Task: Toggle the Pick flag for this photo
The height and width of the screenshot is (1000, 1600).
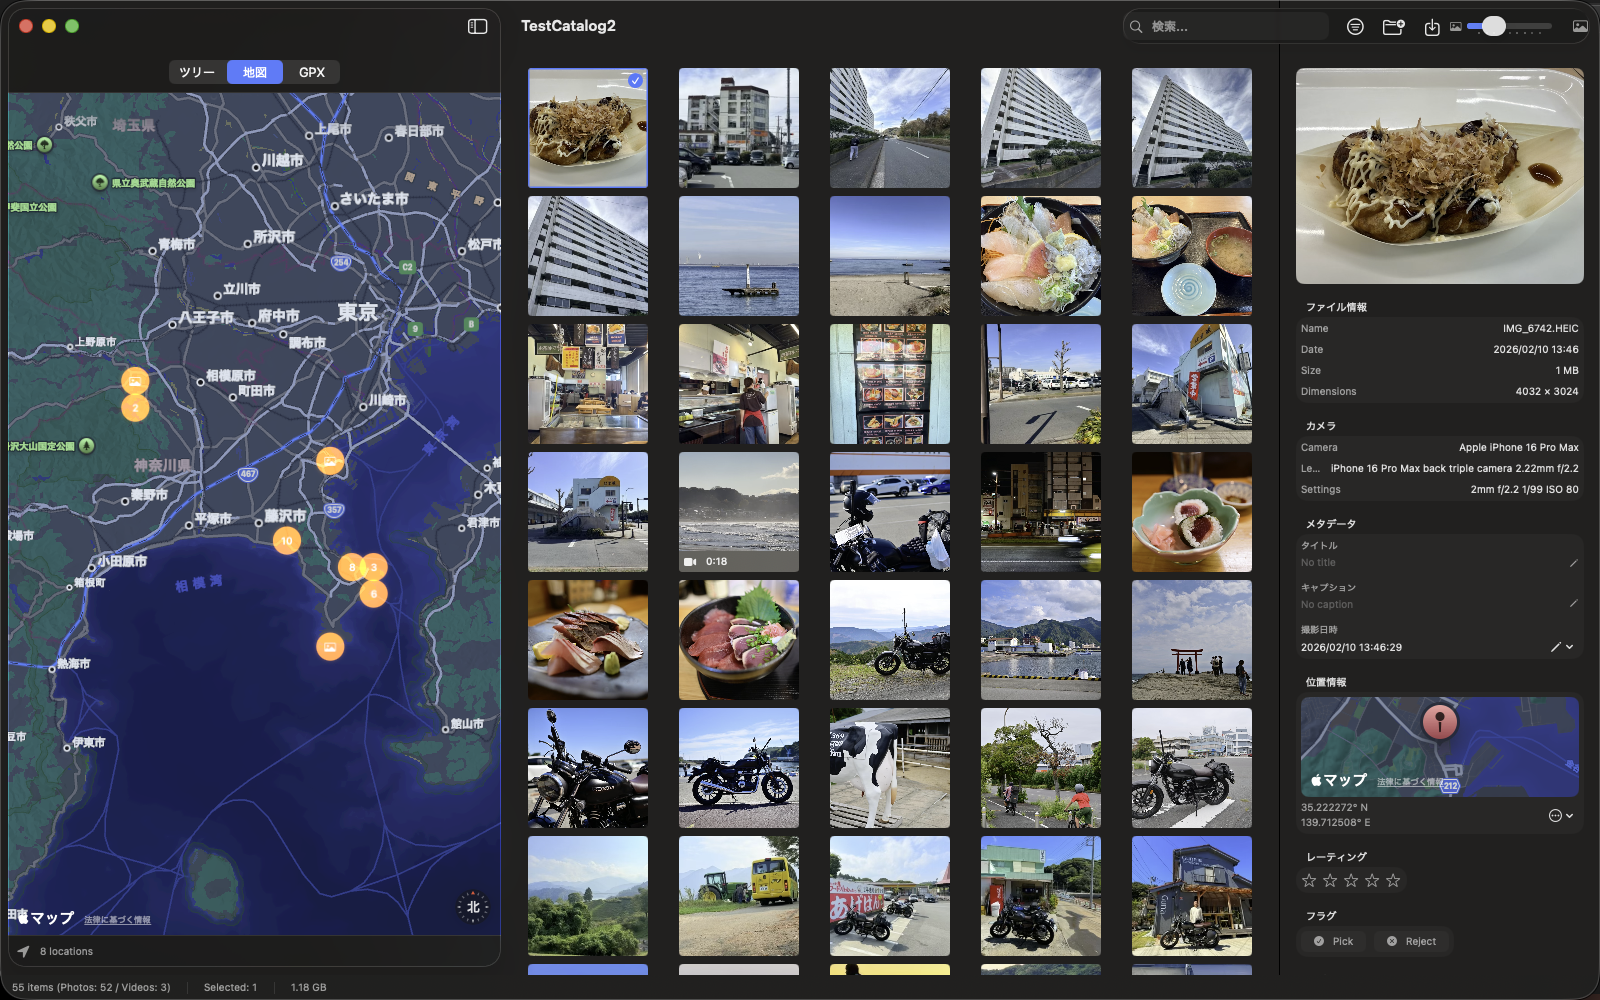Action: click(x=1332, y=941)
